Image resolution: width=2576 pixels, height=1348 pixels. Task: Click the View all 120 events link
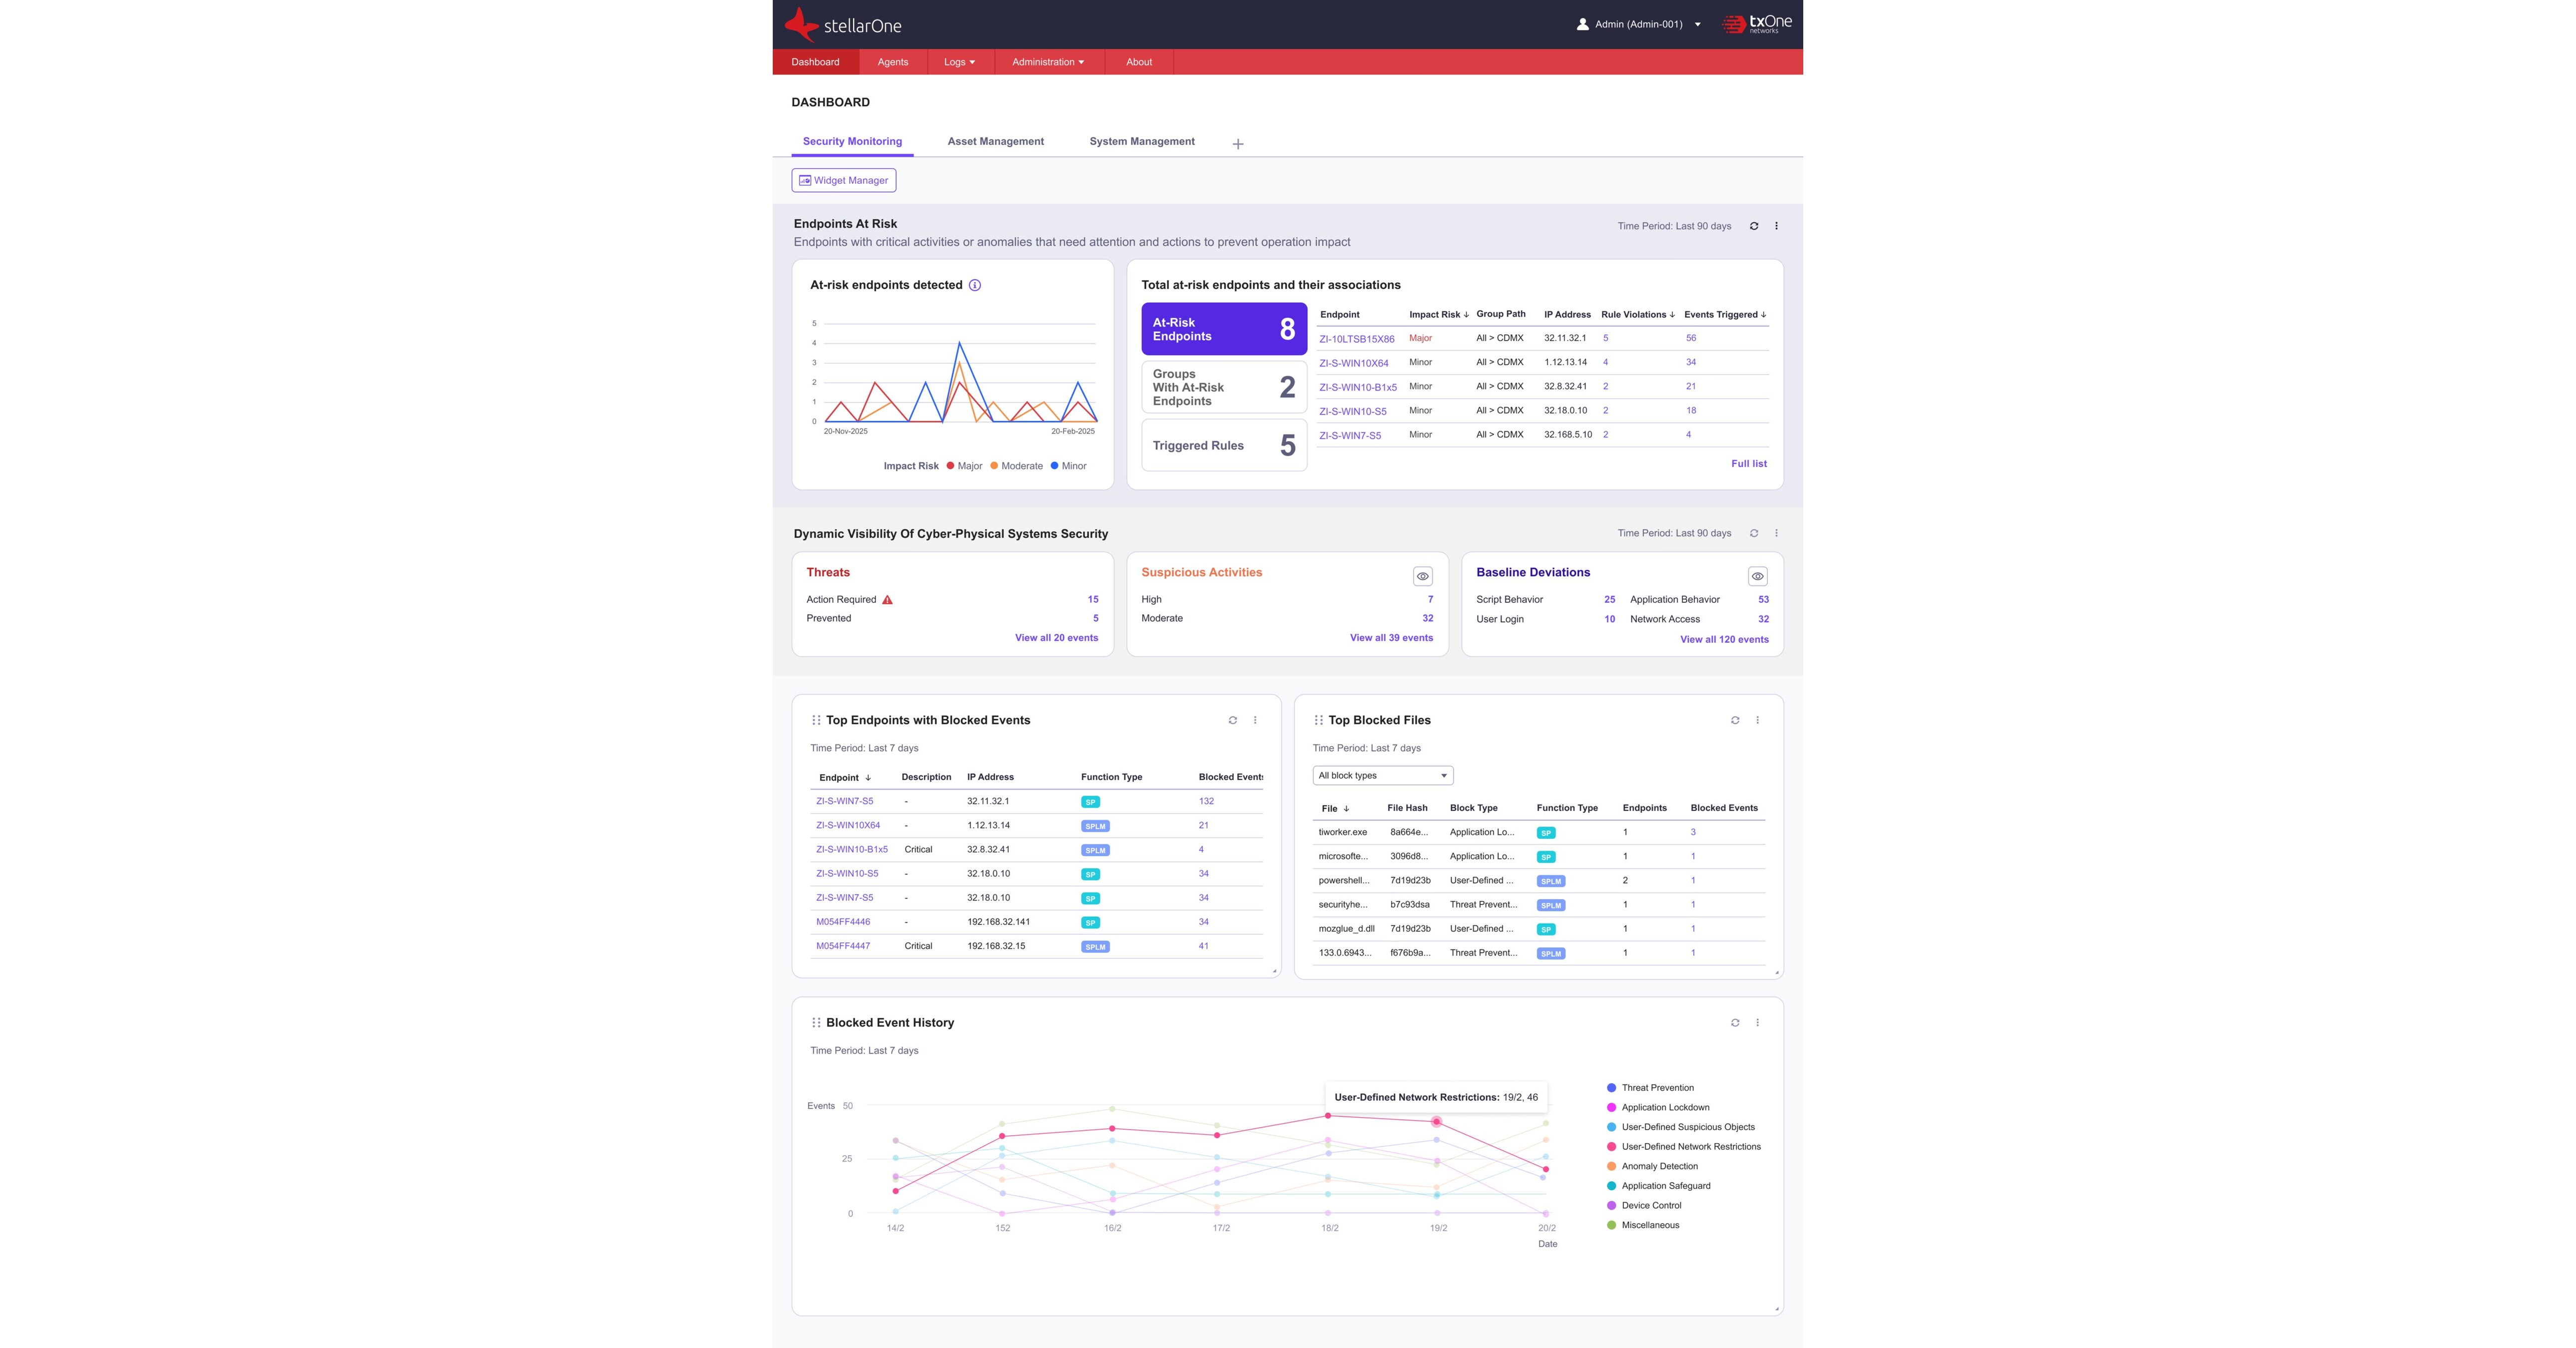tap(1724, 639)
